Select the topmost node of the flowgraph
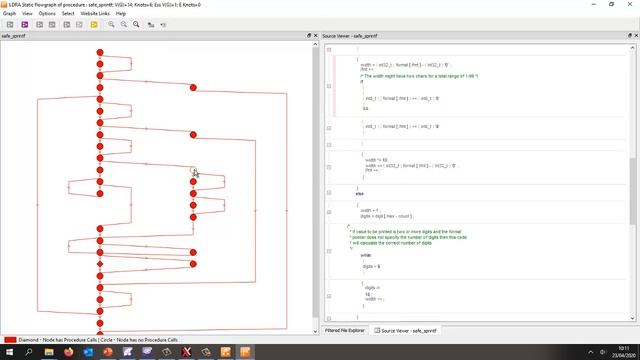 click(100, 52)
